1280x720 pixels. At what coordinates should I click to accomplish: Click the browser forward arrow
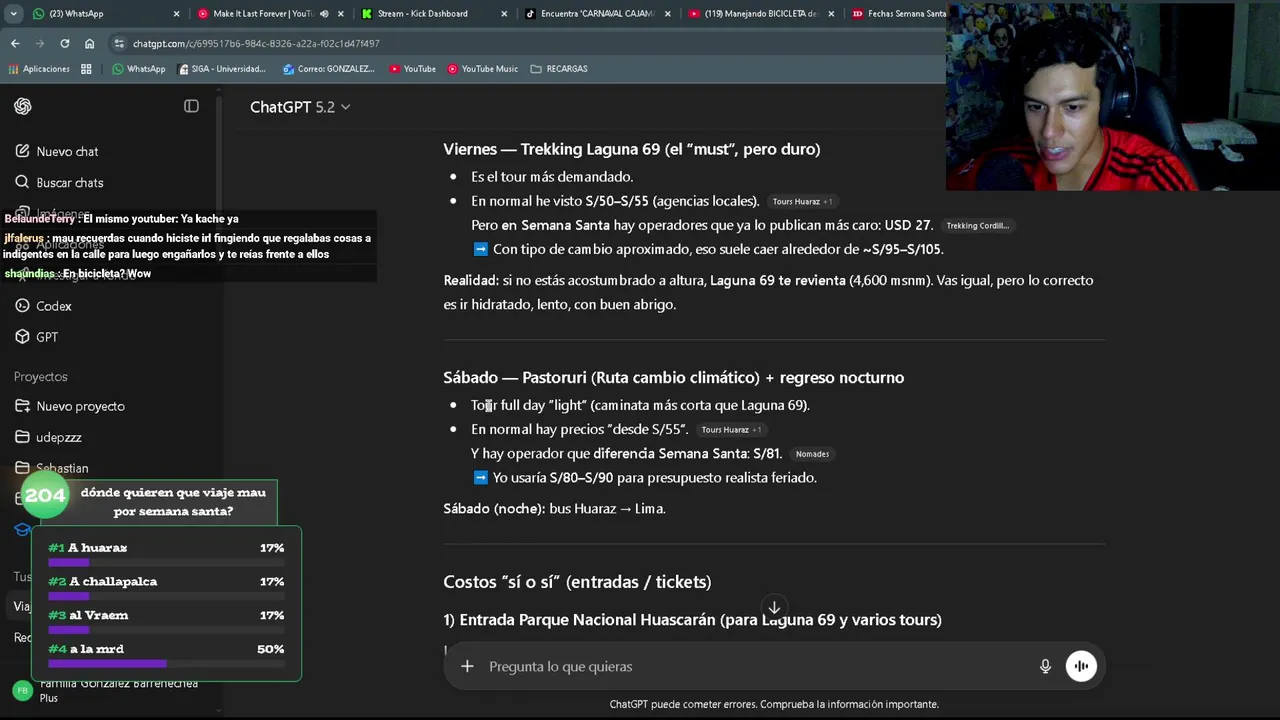point(40,44)
